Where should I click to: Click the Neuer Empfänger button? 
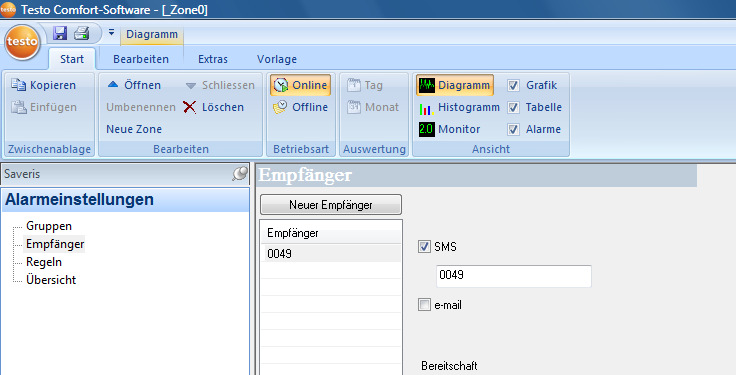pos(331,205)
